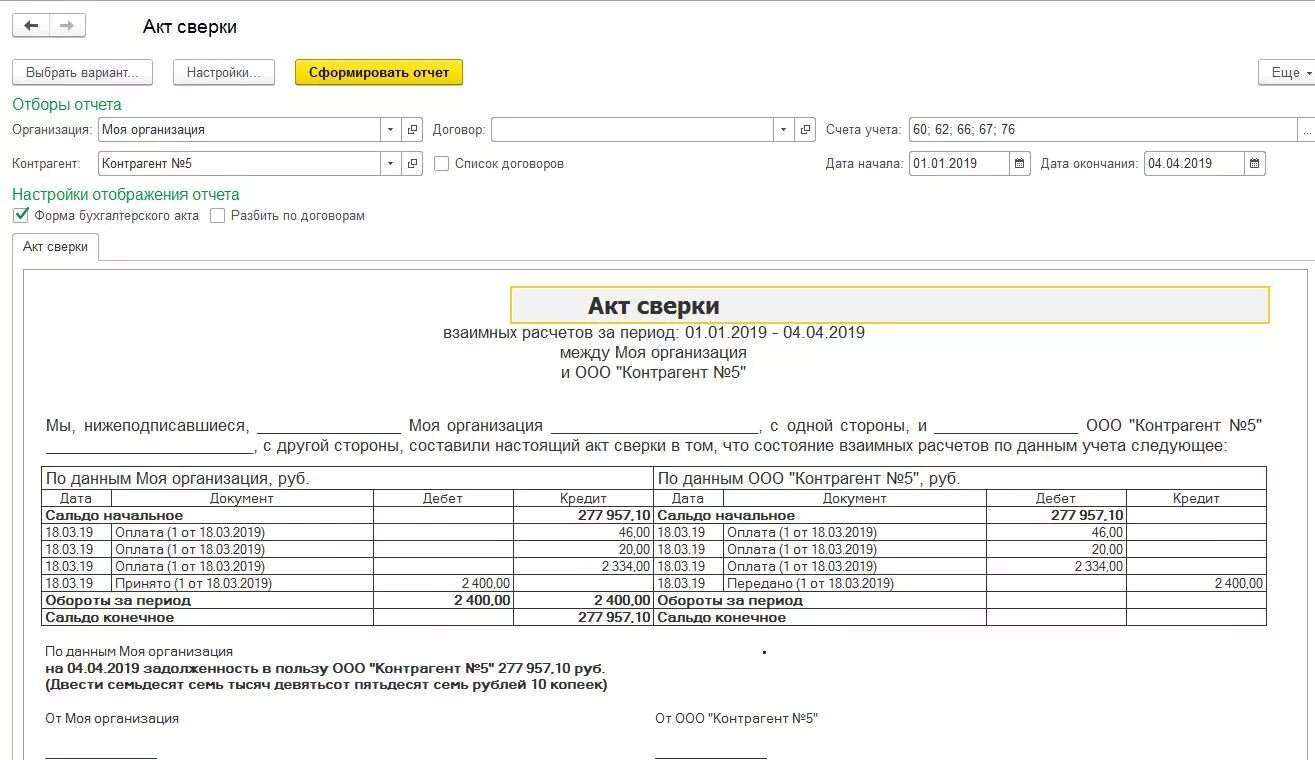Select the взаимных расчетов за период line
The image size is (1315, 760).
(654, 332)
